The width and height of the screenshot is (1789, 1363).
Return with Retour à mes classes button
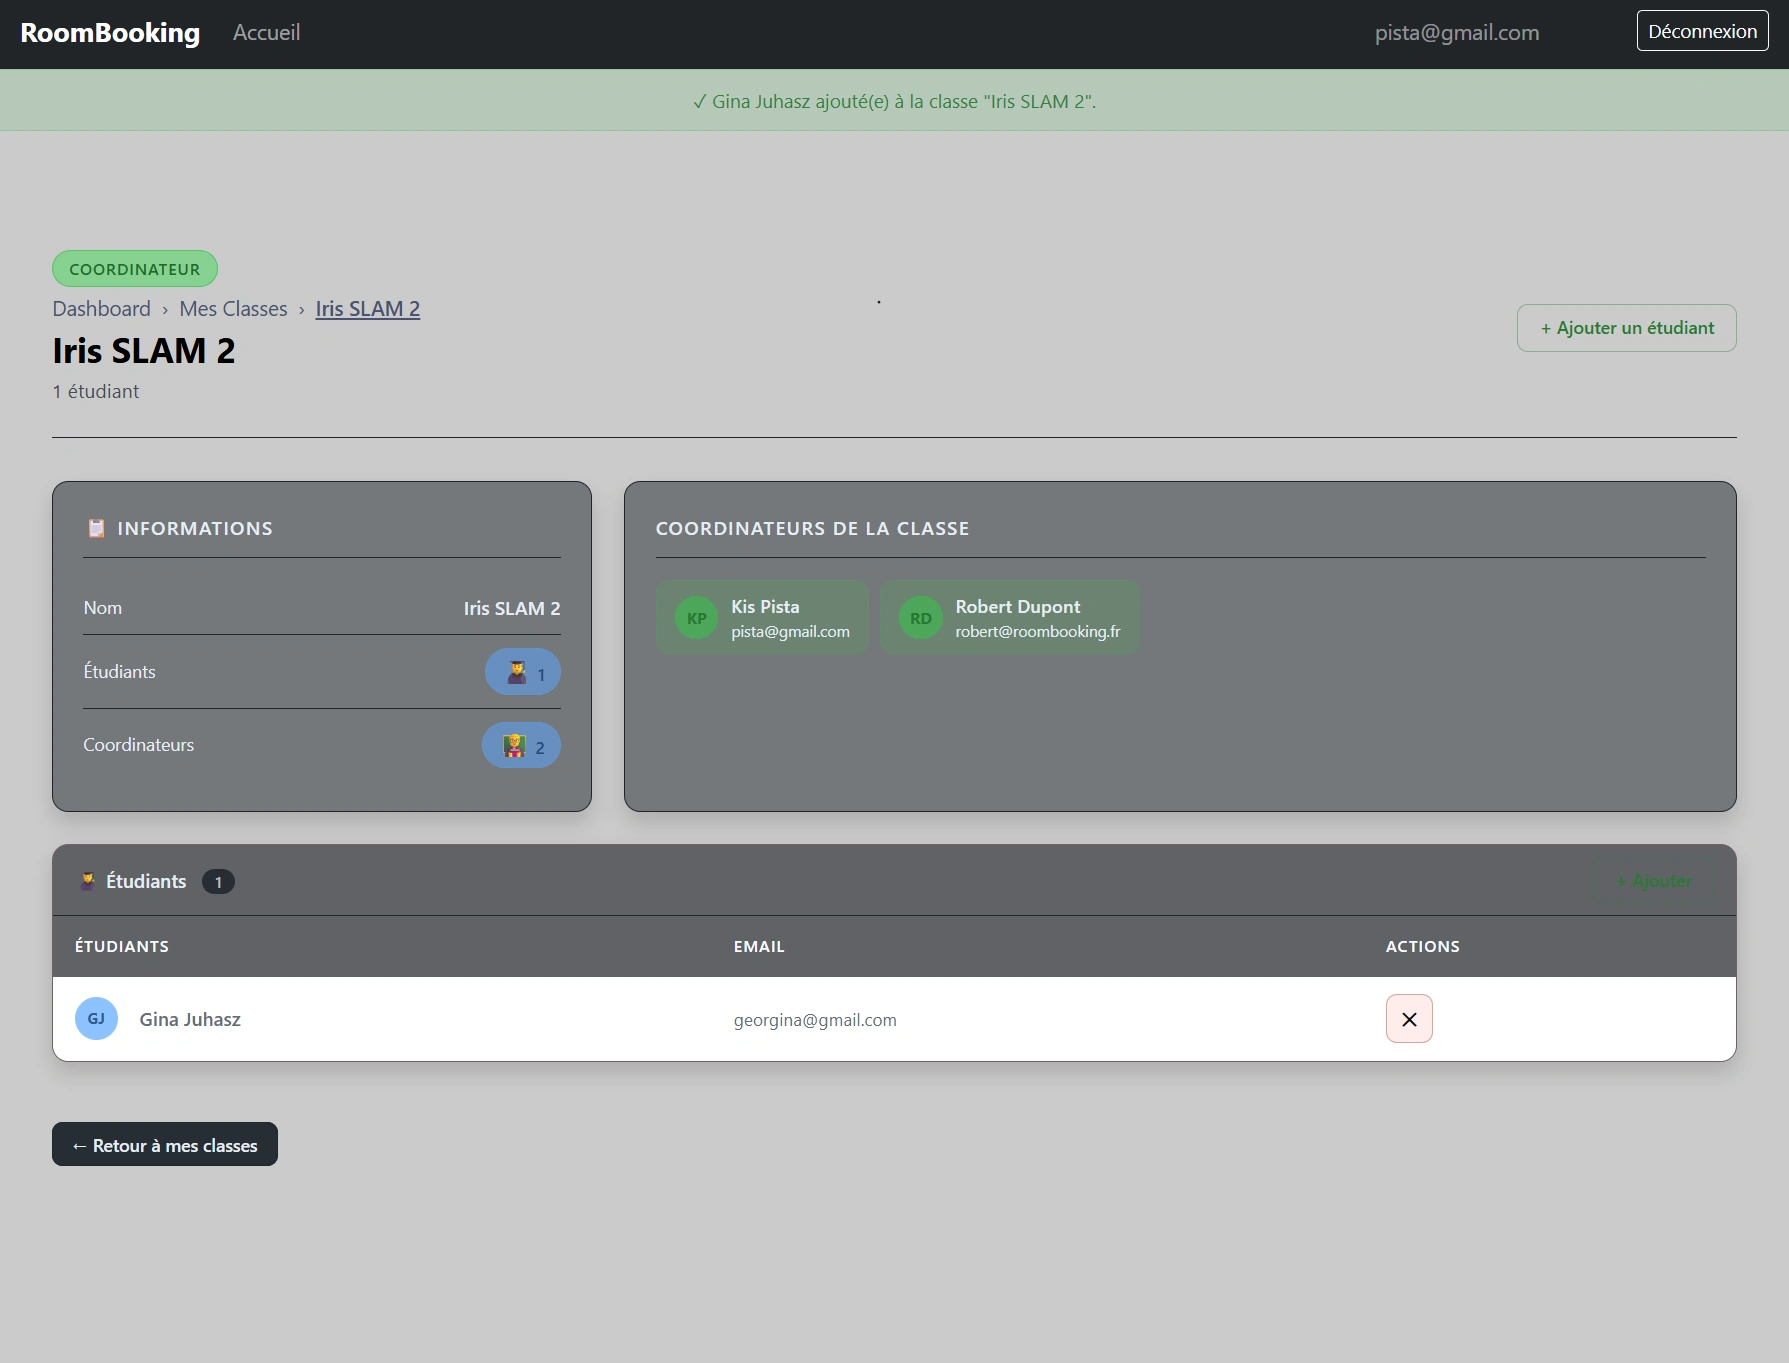click(165, 1145)
